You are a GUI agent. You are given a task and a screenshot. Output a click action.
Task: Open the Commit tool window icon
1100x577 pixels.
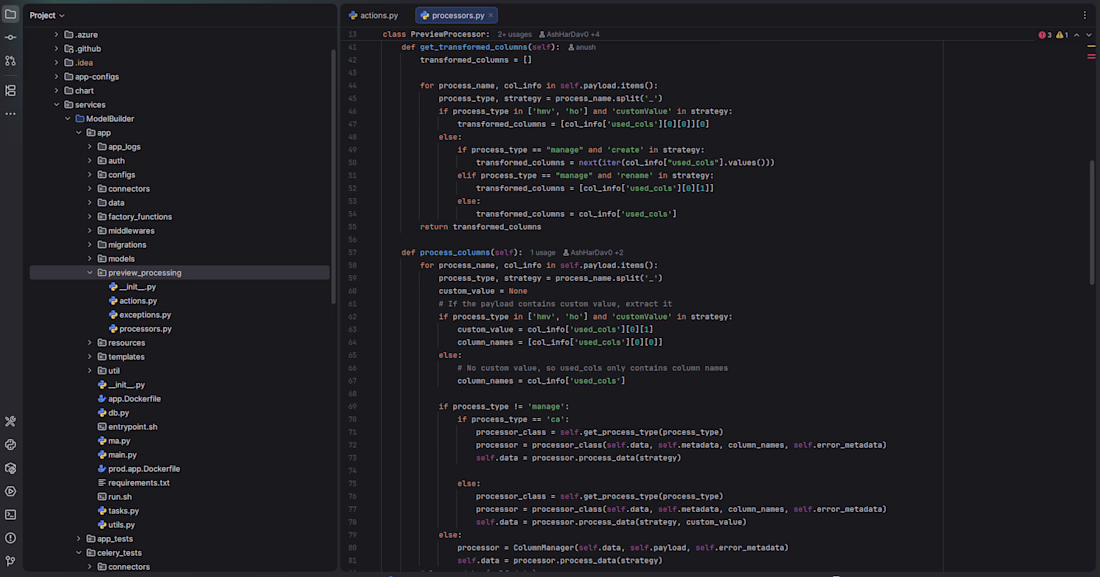click(11, 38)
